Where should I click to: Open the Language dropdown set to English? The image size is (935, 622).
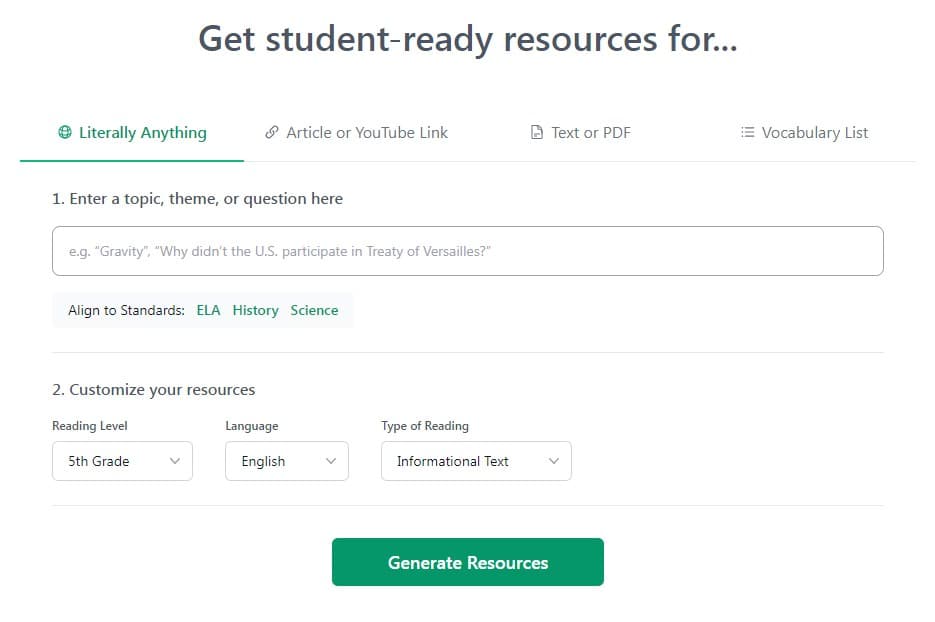287,461
